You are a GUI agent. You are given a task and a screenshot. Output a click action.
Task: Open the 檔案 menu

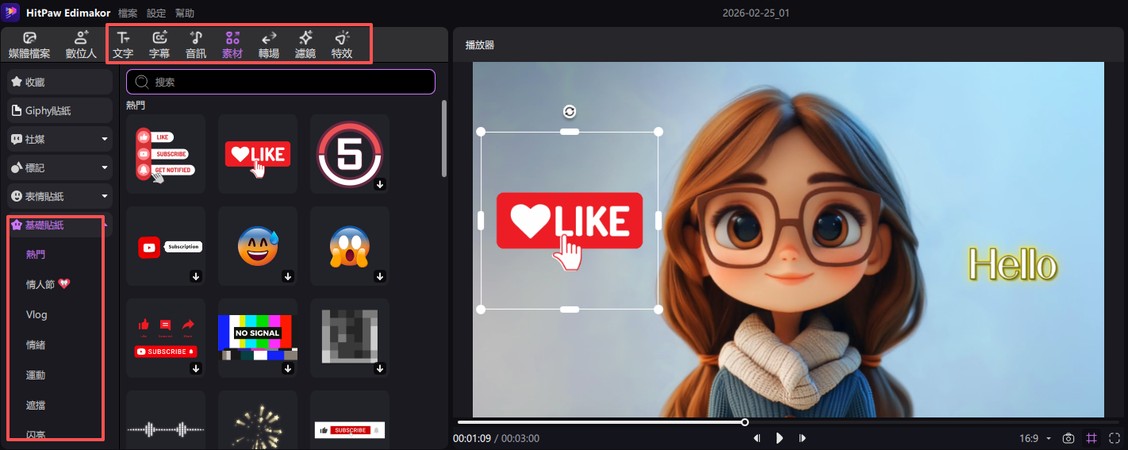pyautogui.click(x=128, y=13)
